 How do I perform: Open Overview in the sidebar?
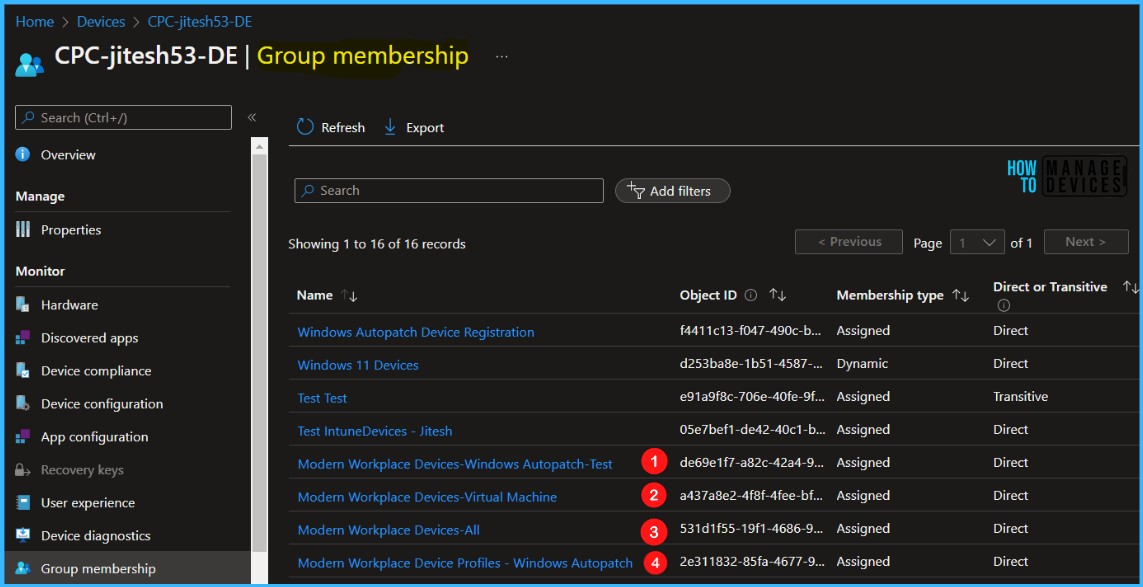68,155
